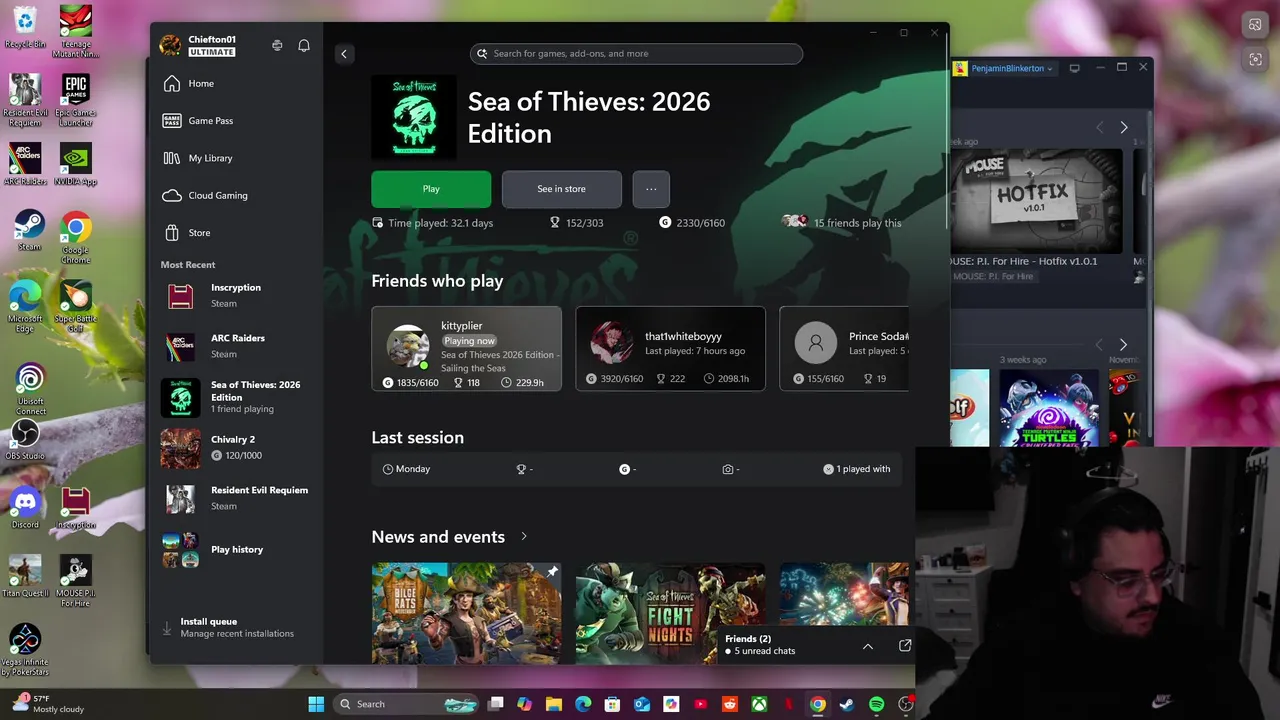
Task: Open the Install queue link
Action: (x=237, y=627)
